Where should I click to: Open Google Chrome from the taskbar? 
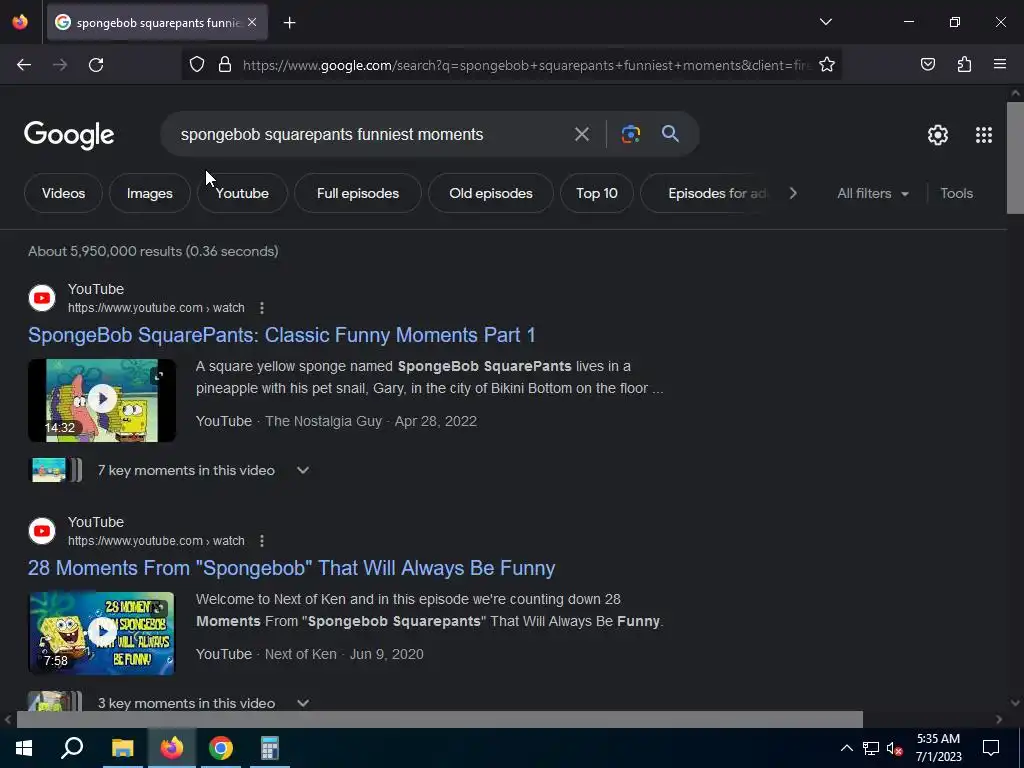[x=221, y=748]
